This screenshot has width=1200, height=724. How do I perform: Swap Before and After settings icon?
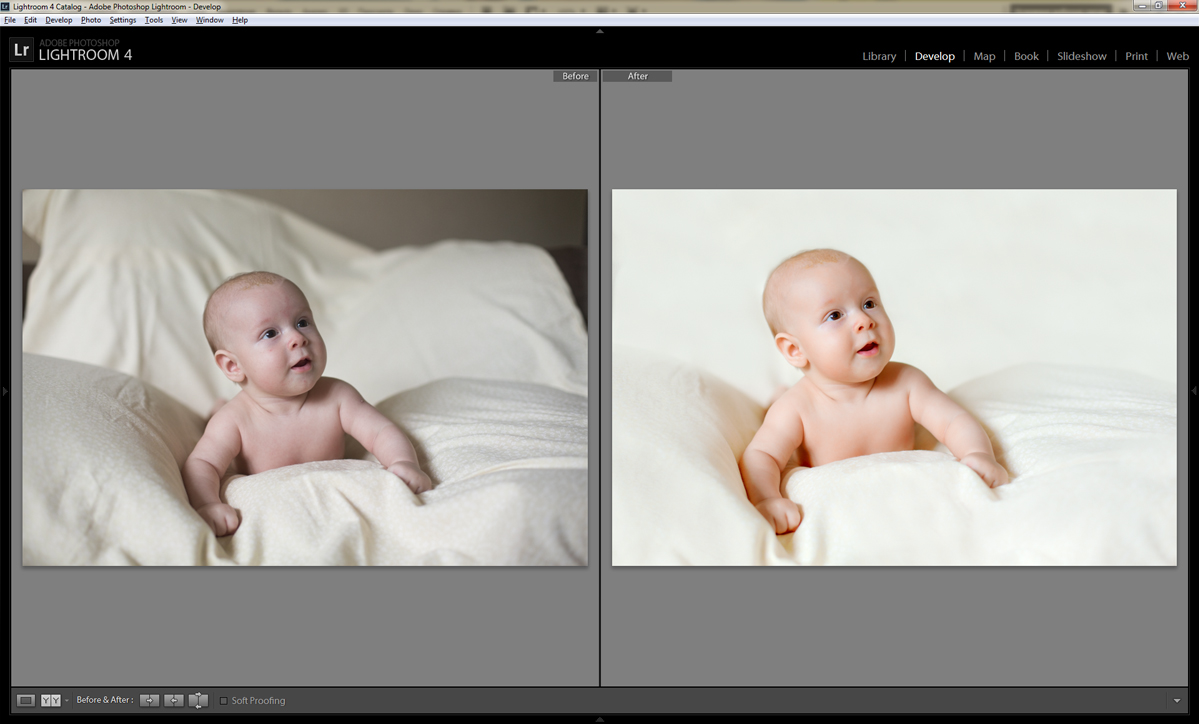[x=198, y=700]
